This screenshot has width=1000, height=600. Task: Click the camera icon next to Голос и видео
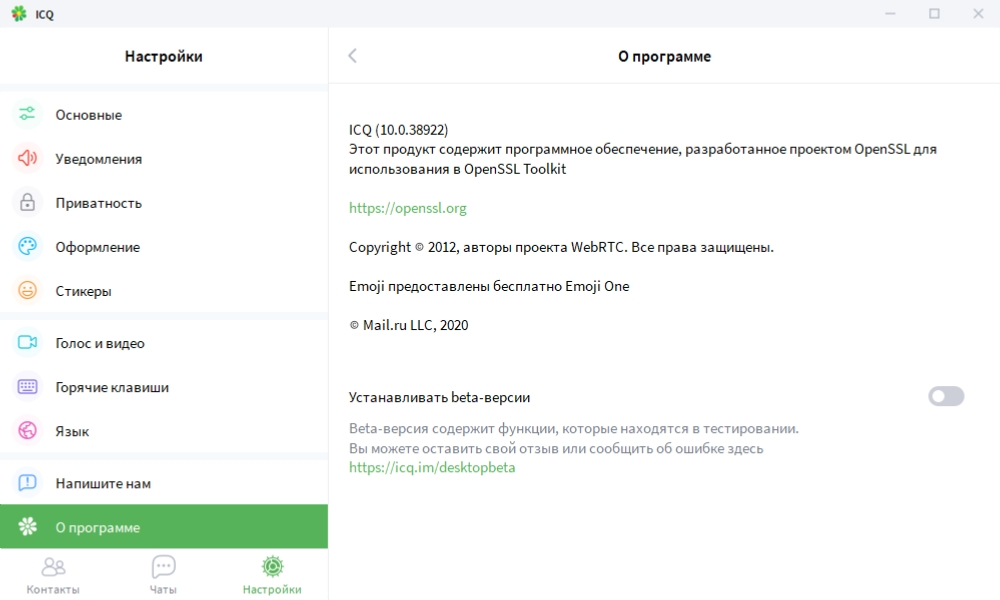(27, 342)
